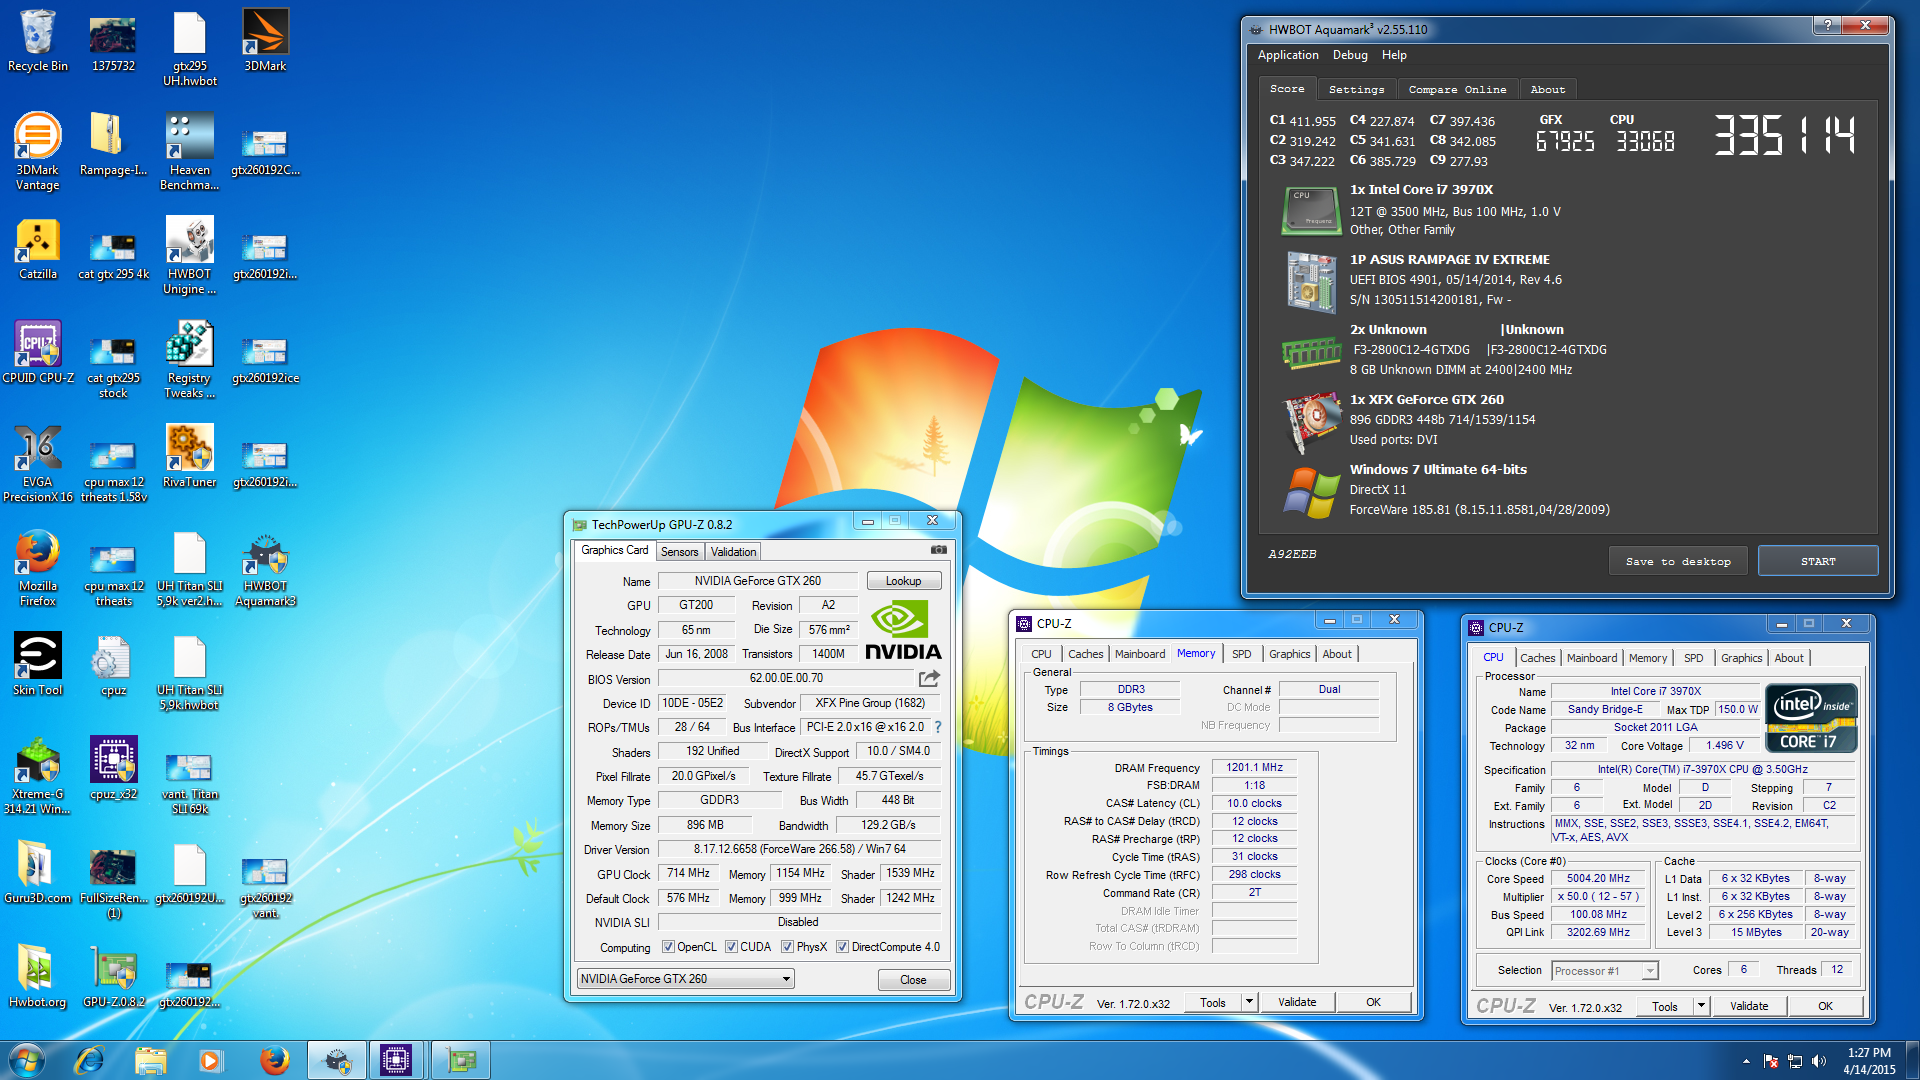This screenshot has height=1080, width=1920.
Task: Open the 3DMark desktop shortcut
Action: [265, 40]
